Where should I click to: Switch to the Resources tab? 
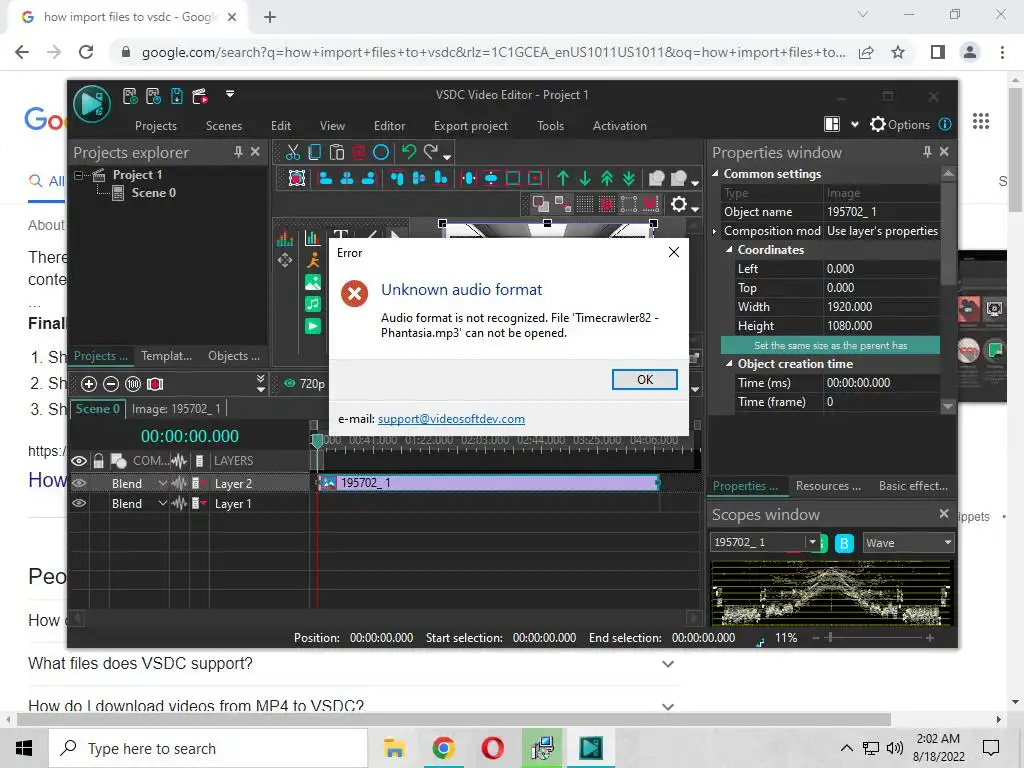[x=827, y=486]
